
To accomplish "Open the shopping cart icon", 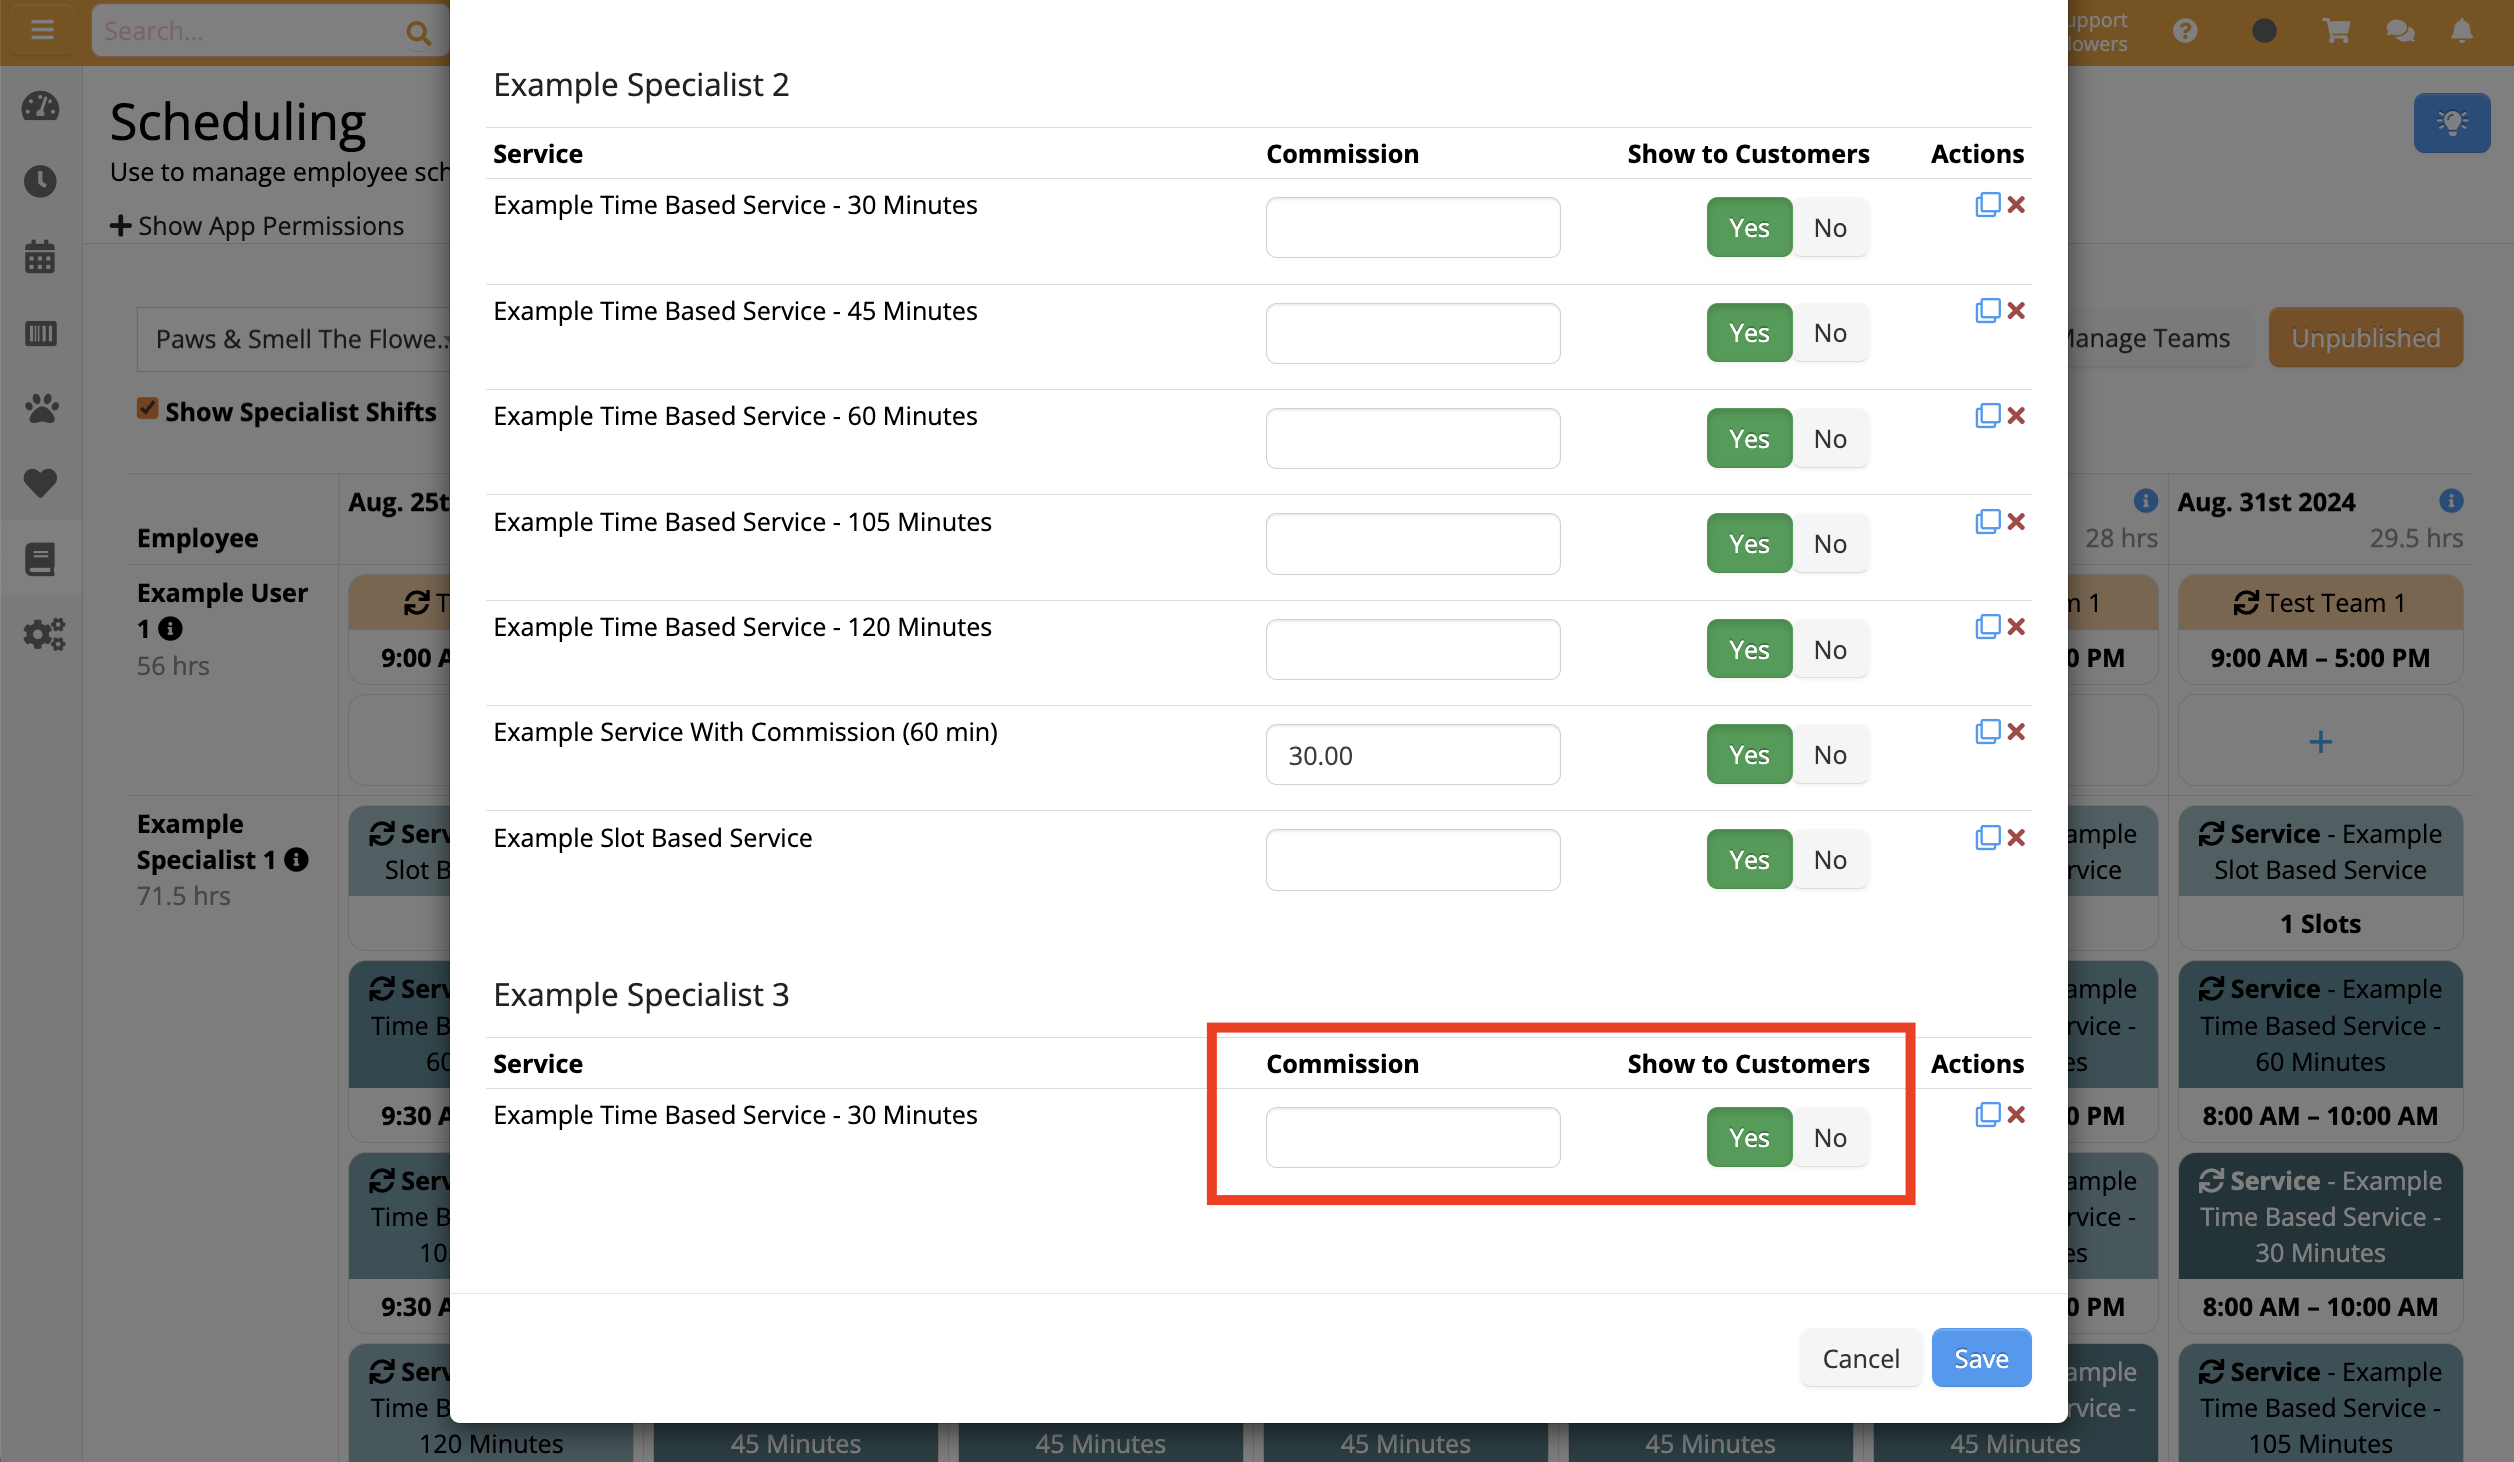I will coord(2336,31).
